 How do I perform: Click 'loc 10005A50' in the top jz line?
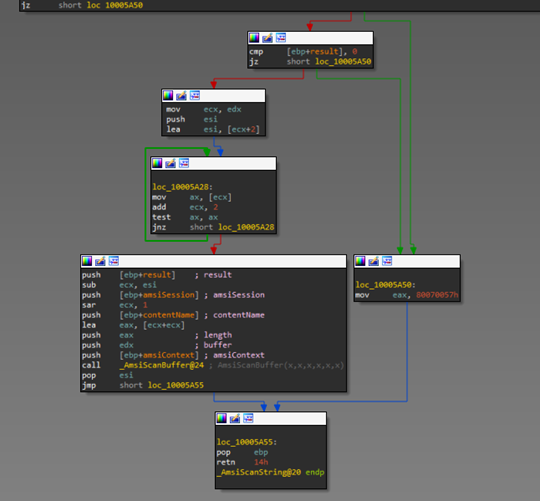coord(115,5)
